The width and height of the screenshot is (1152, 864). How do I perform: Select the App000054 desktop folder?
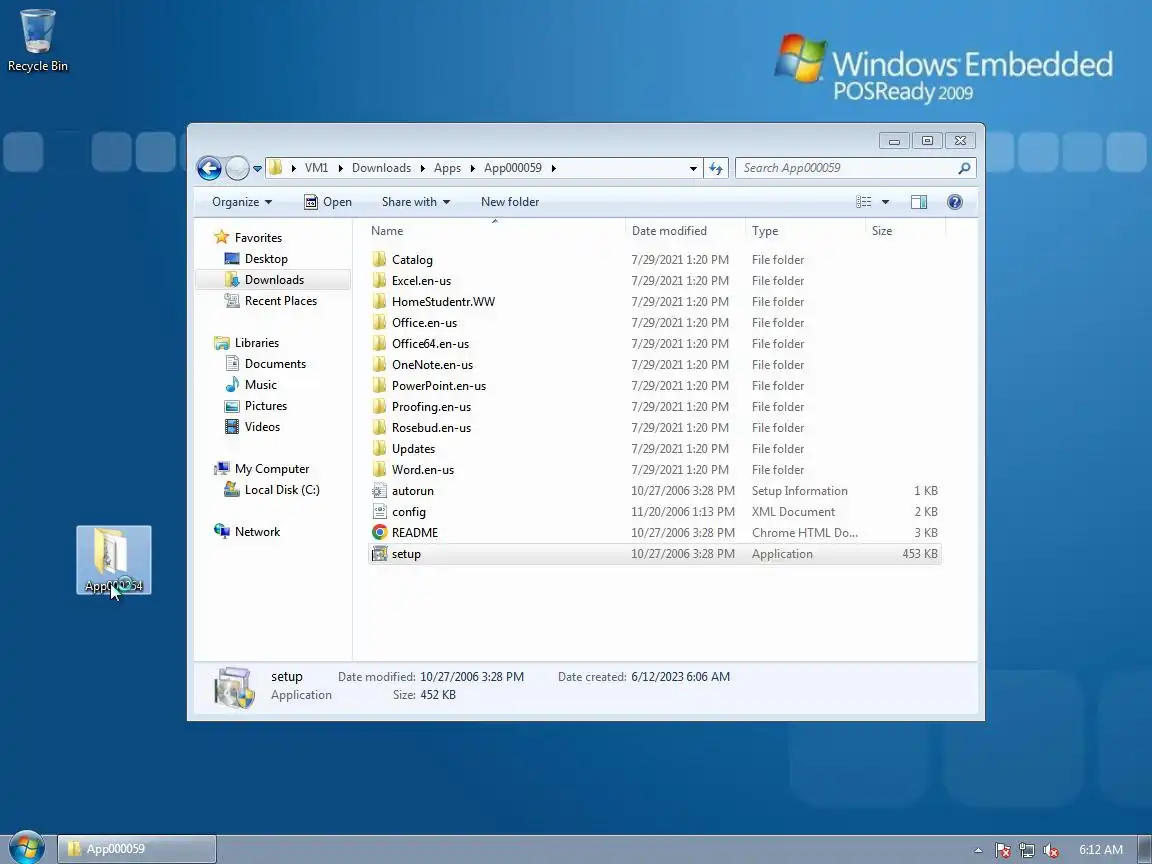click(x=114, y=560)
